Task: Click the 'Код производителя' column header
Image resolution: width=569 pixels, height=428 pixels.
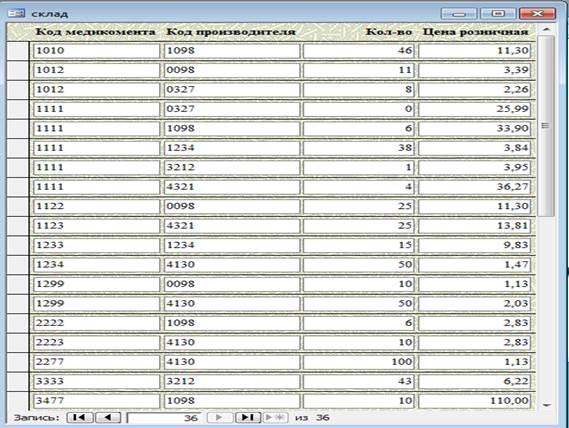Action: (231, 32)
